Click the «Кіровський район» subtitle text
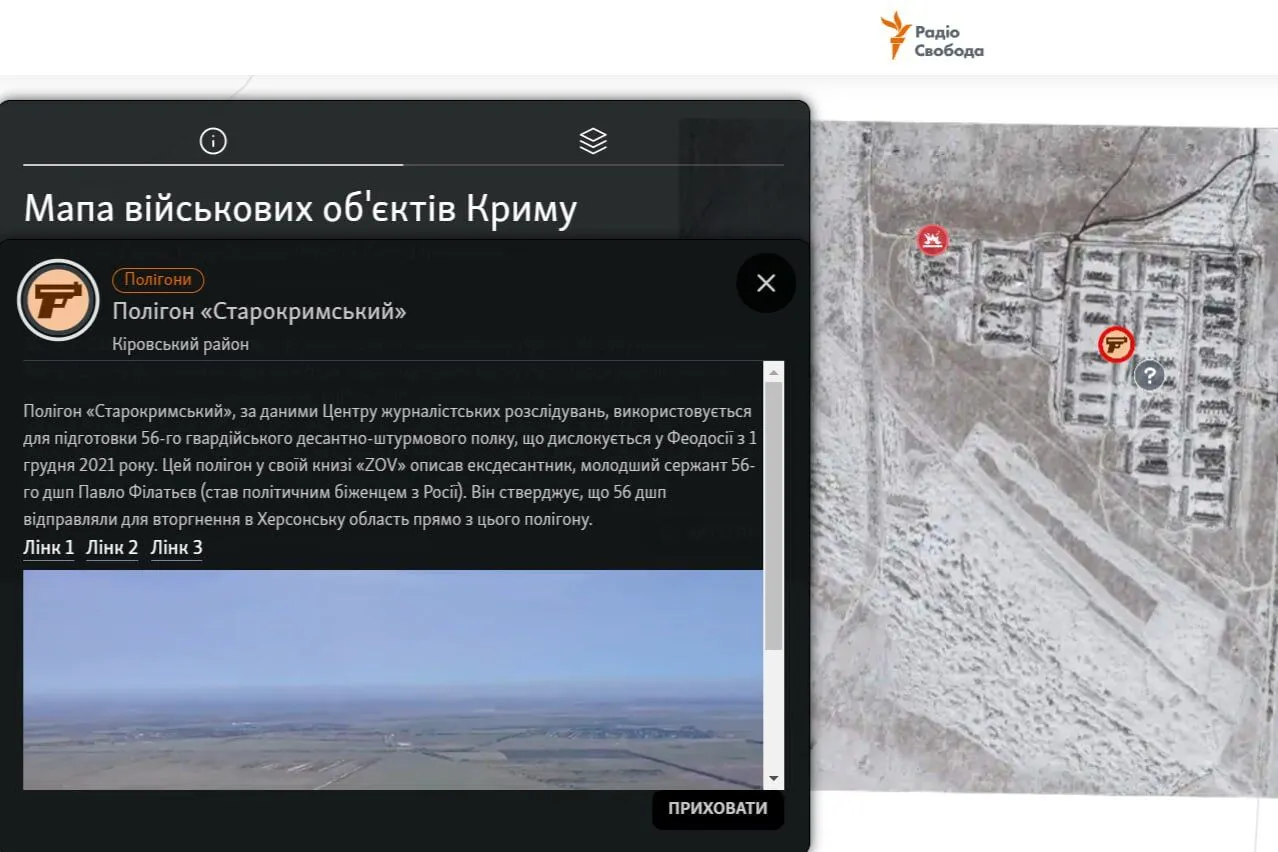 [x=181, y=344]
